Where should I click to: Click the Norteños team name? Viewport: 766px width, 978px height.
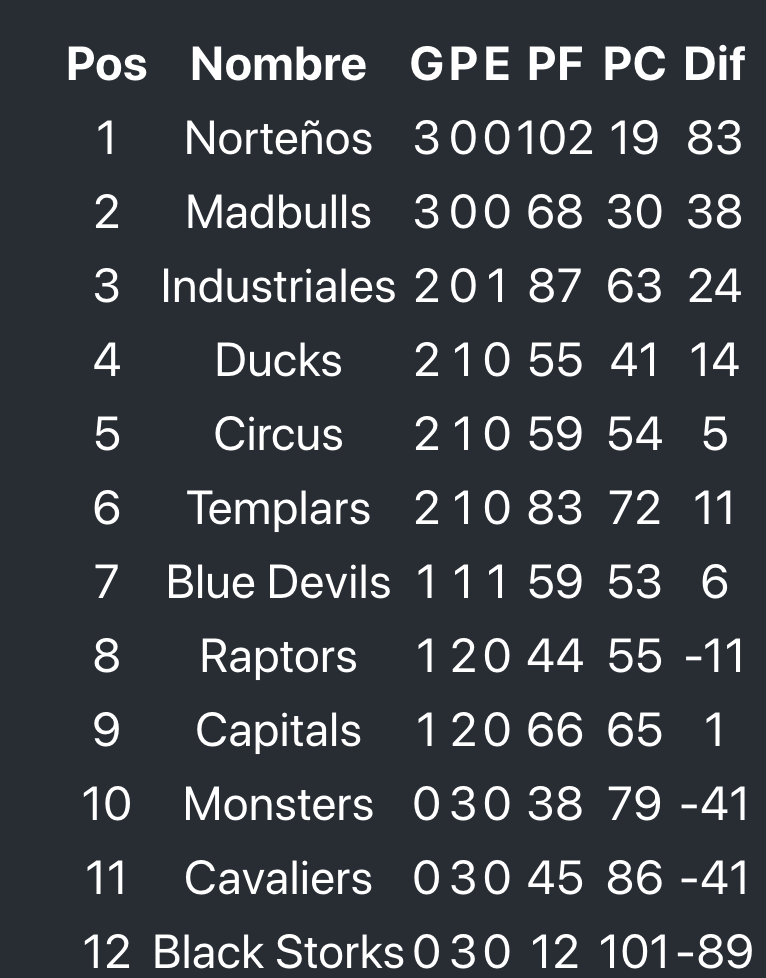coord(278,138)
